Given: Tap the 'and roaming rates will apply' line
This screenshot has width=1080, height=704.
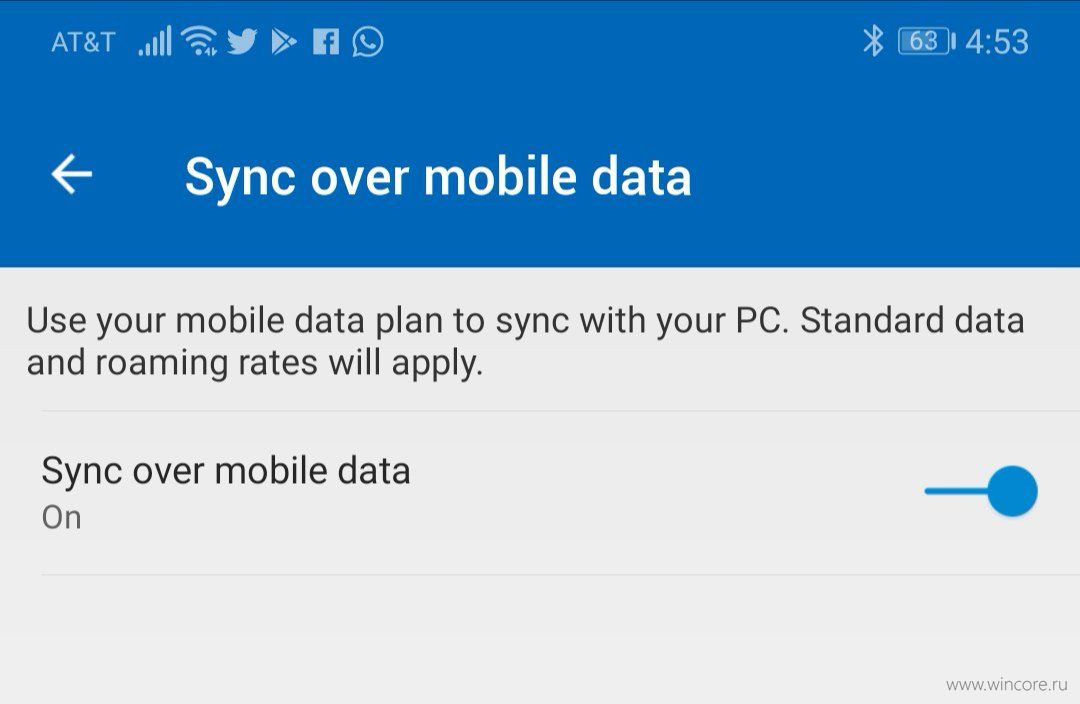Looking at the screenshot, I should point(255,363).
